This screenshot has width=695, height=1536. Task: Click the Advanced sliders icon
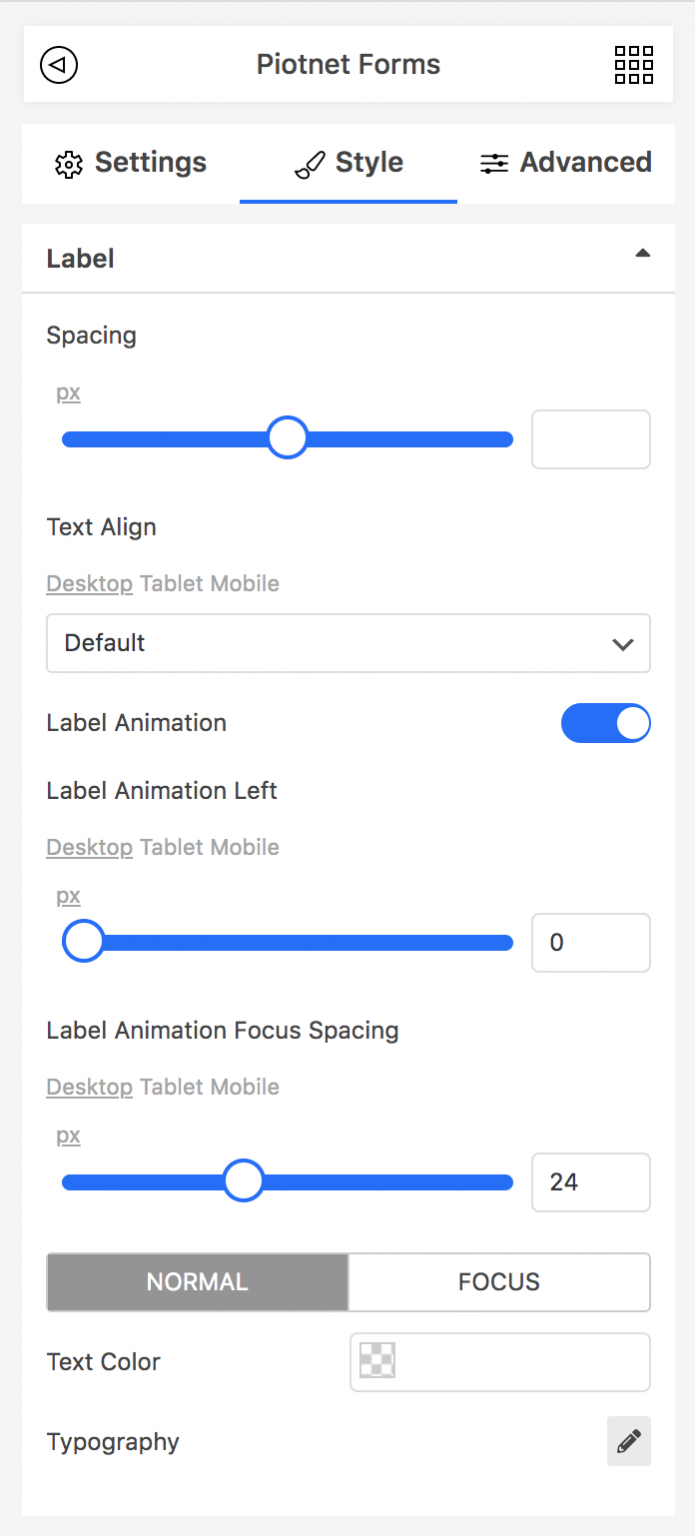point(494,162)
